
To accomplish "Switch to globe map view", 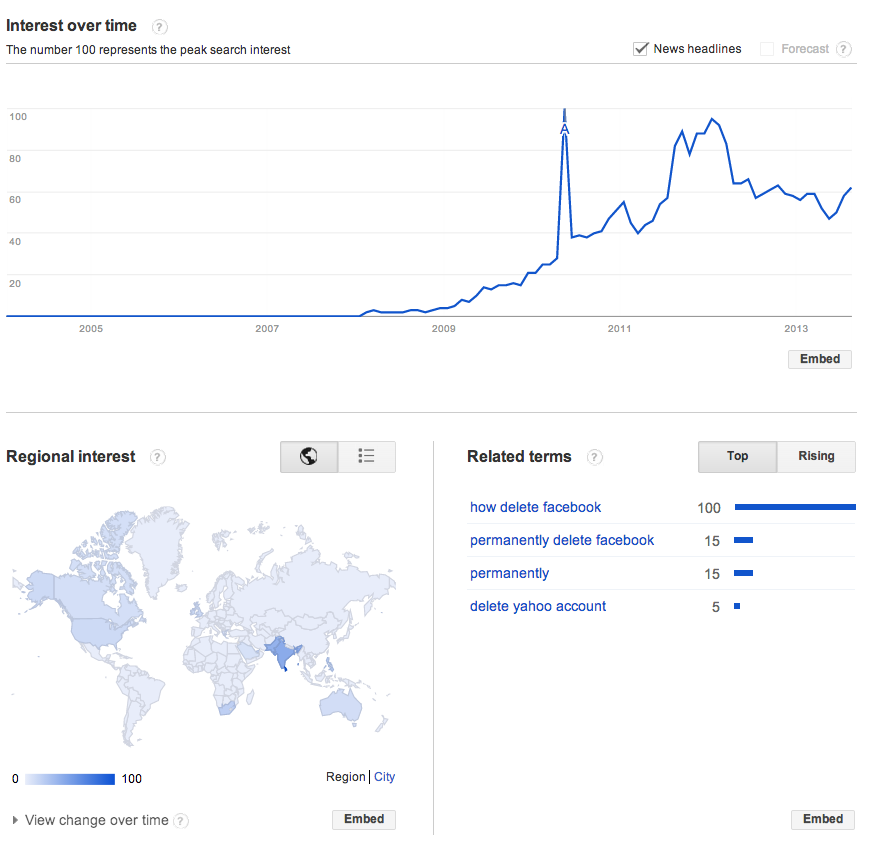I will click(309, 457).
